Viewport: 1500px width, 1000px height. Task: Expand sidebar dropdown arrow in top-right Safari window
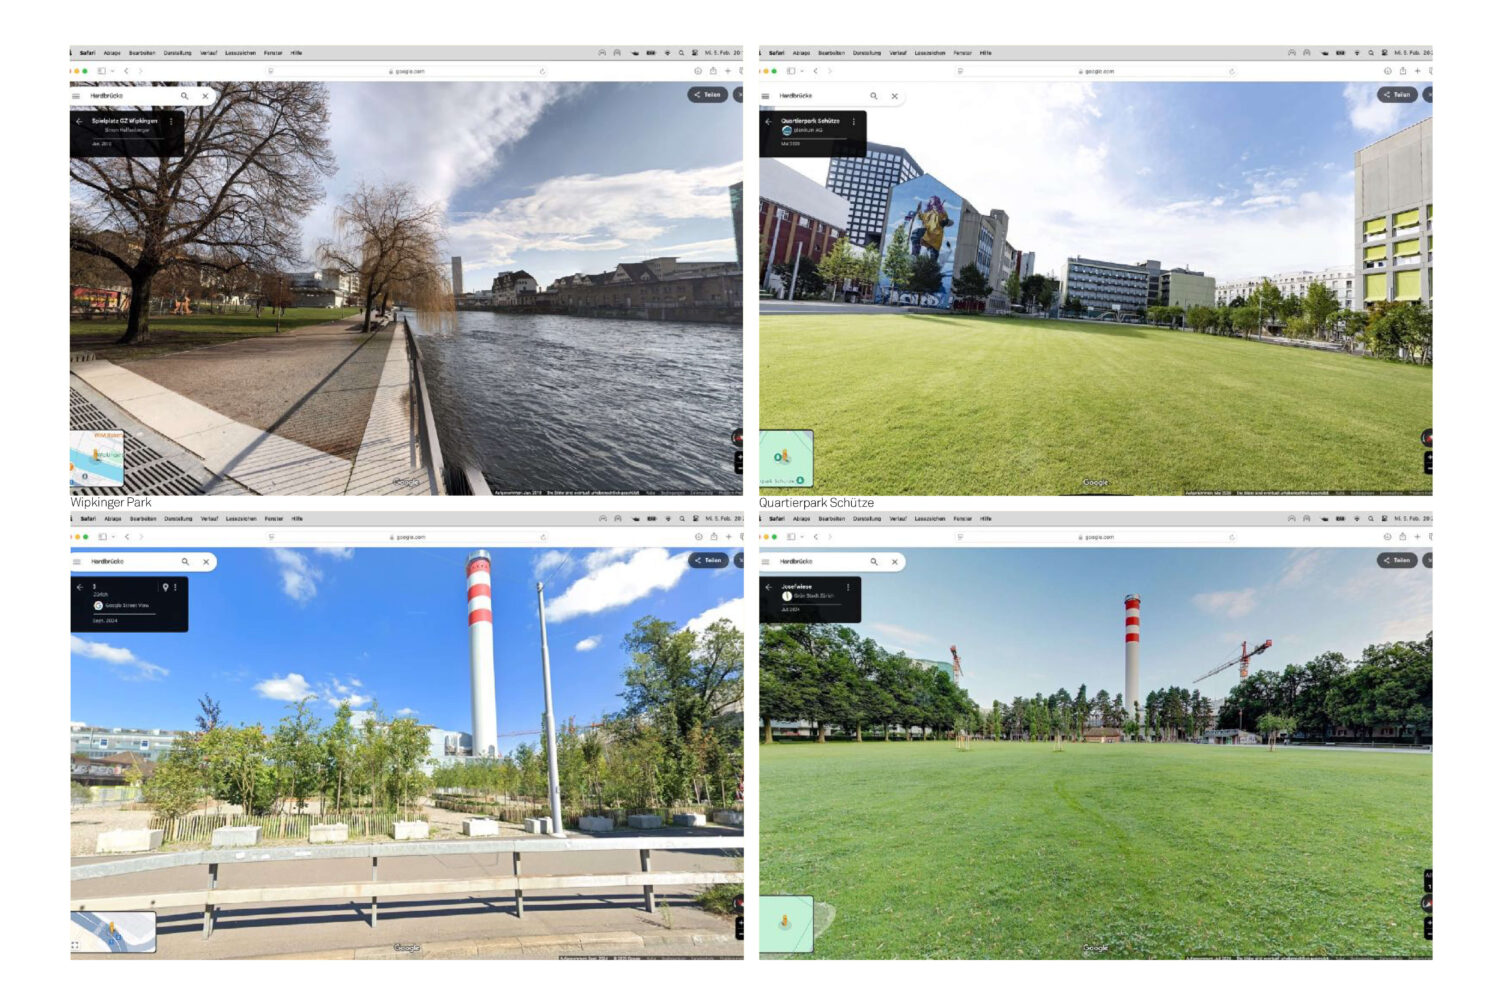(802, 71)
